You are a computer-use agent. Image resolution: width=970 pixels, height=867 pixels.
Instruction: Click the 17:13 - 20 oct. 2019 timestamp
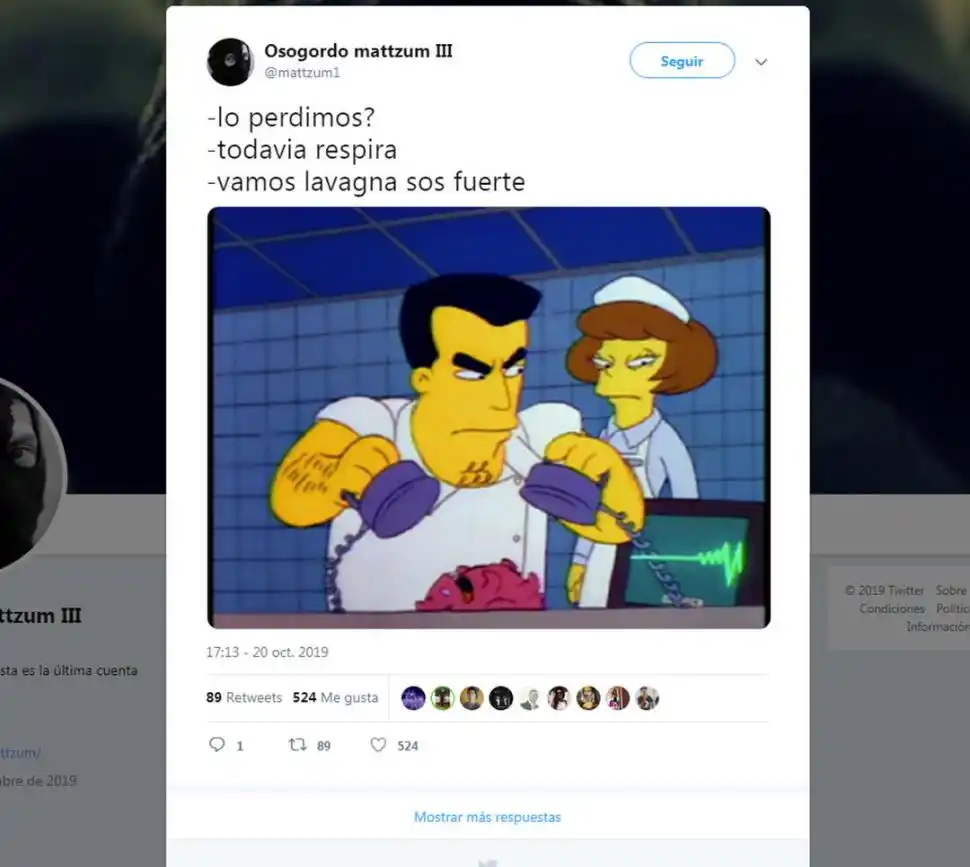pos(267,652)
